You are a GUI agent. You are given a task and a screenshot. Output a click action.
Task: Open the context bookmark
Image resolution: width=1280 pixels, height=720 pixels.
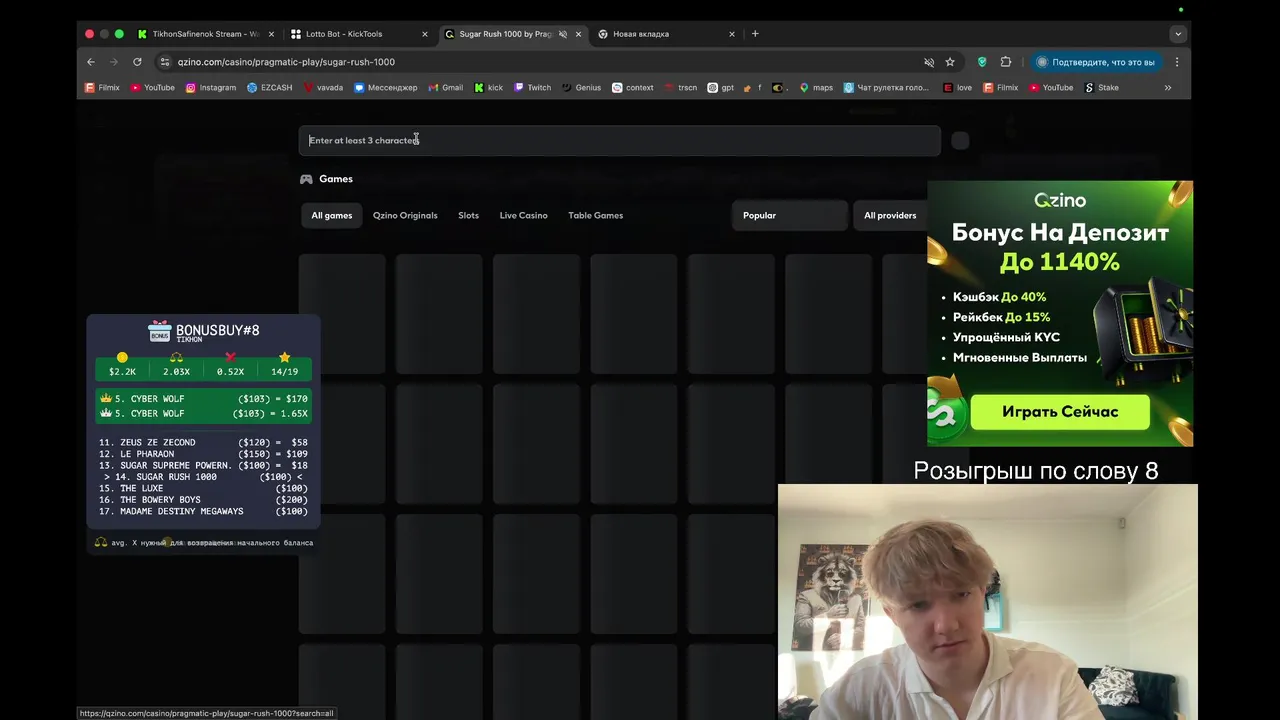click(x=633, y=88)
